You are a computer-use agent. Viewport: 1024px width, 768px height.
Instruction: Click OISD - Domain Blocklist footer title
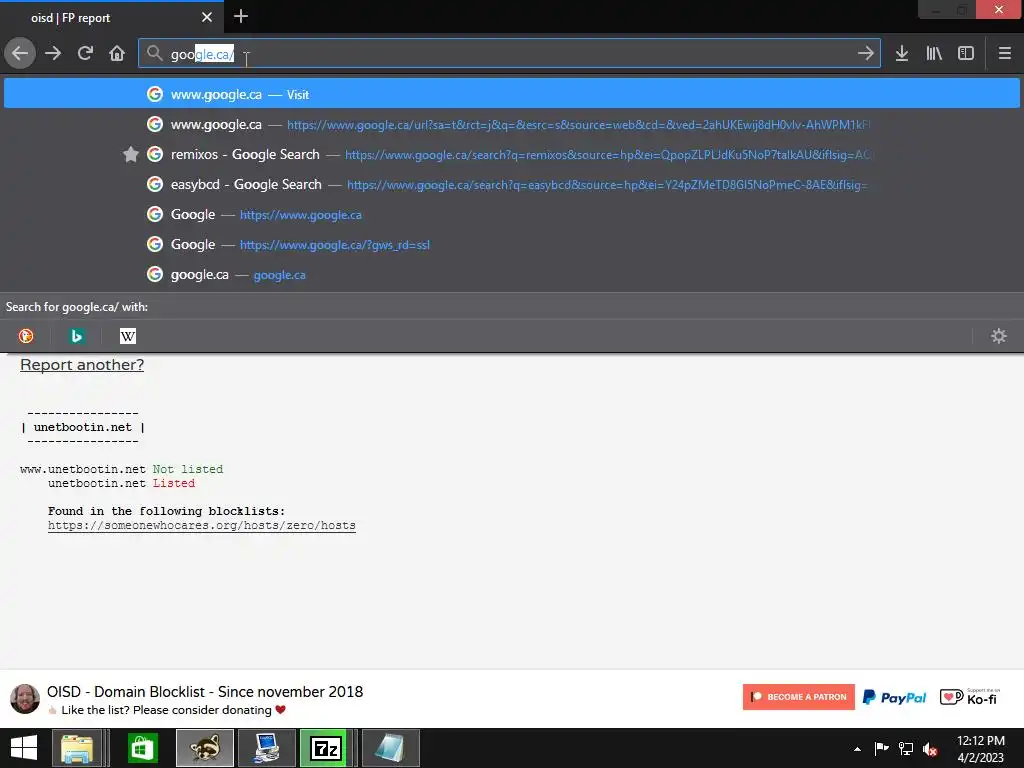204,692
